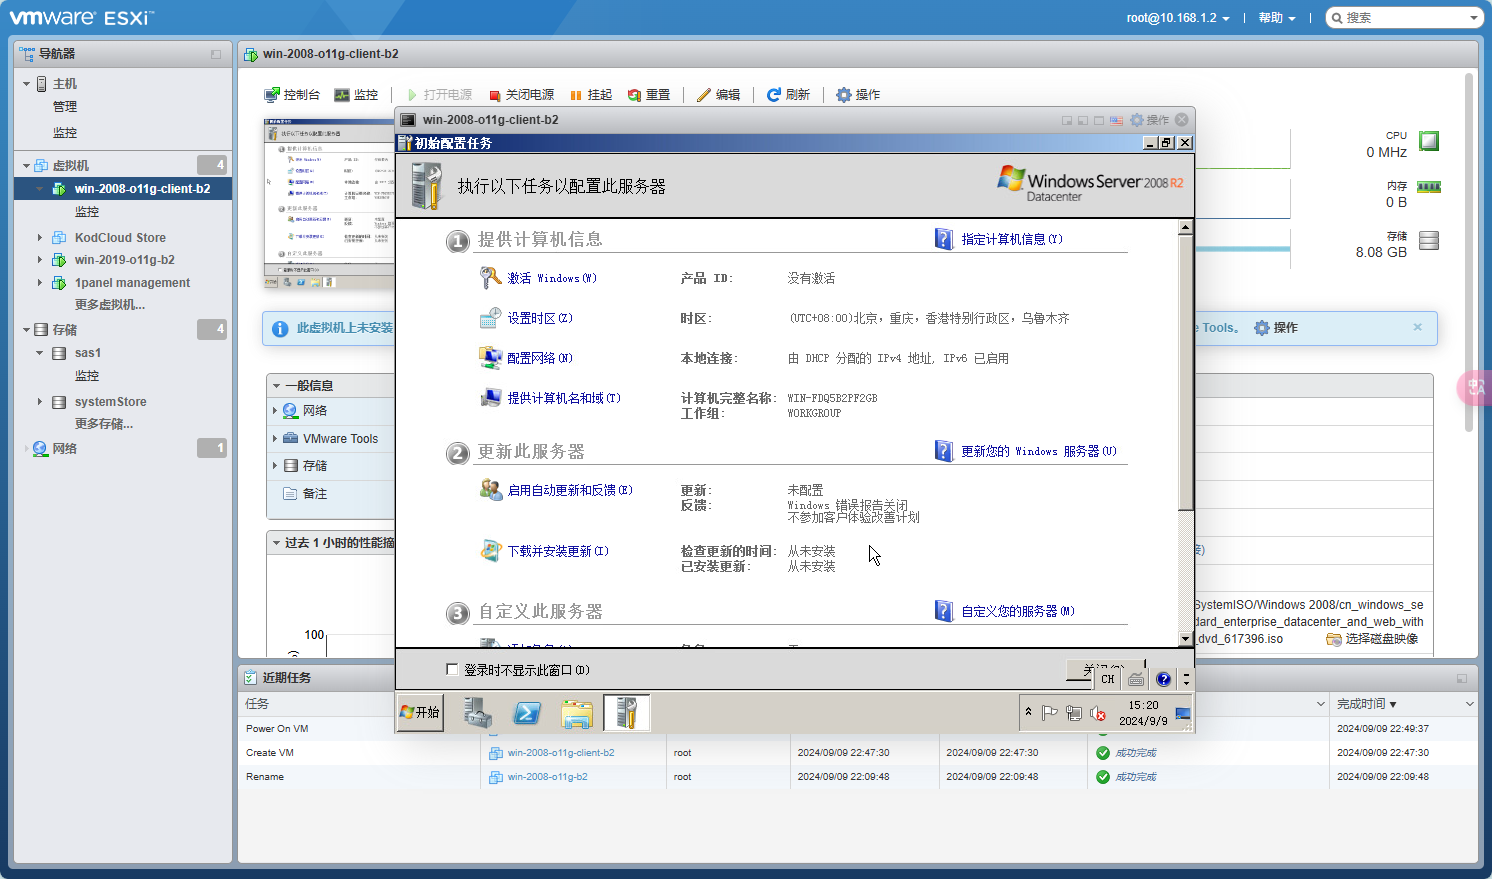Click the 内存 memory icon in resource summary
The height and width of the screenshot is (879, 1492).
pos(1429,187)
